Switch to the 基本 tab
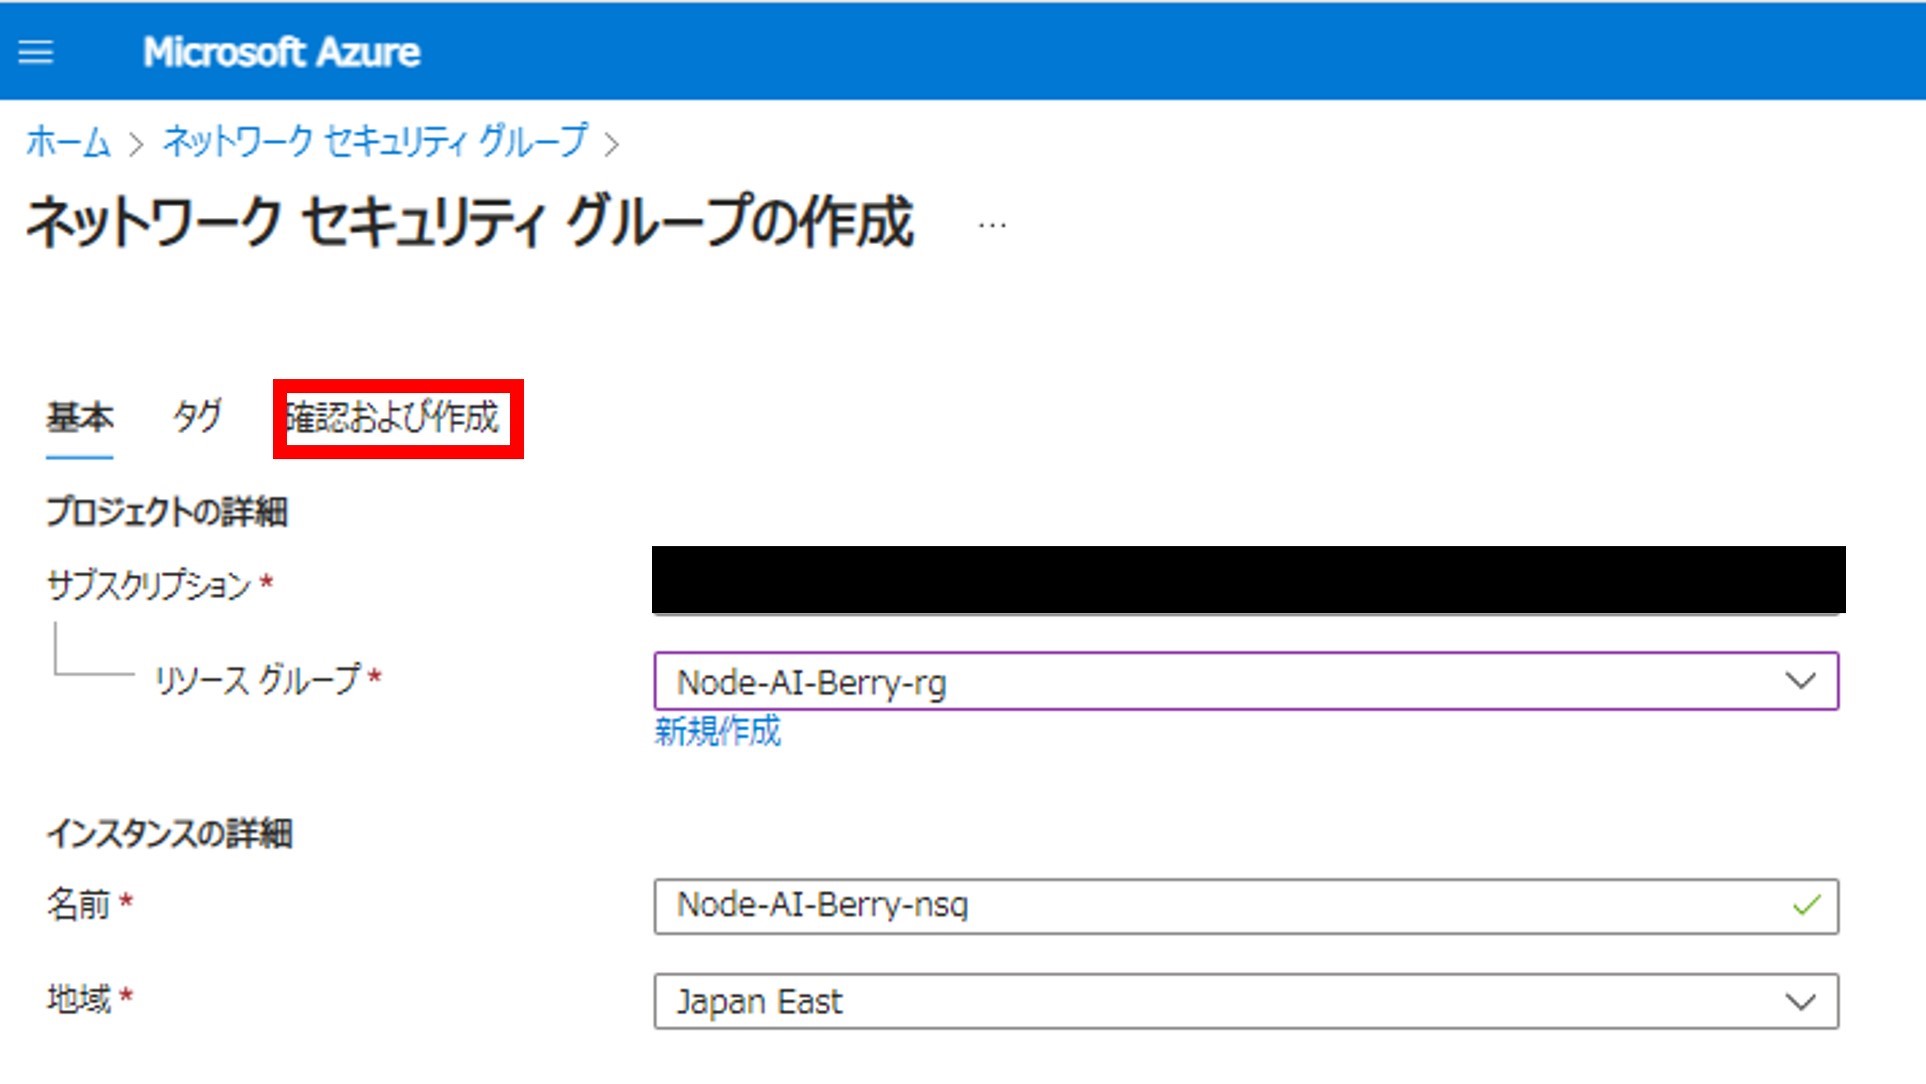 pos(79,417)
